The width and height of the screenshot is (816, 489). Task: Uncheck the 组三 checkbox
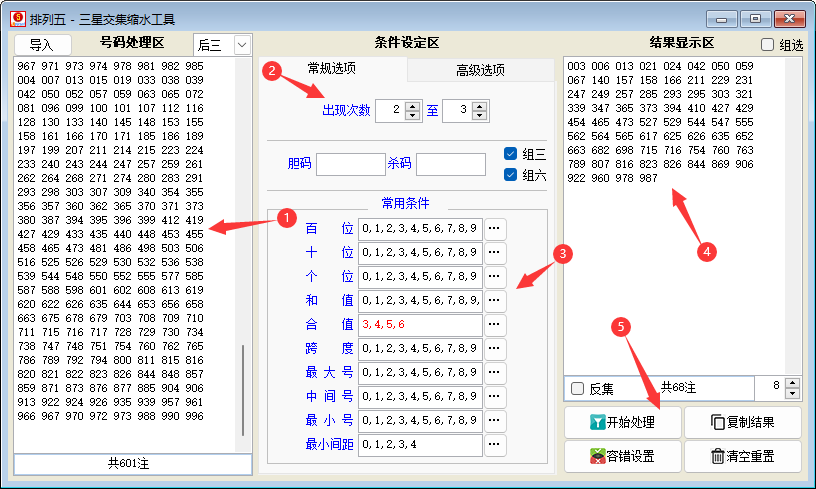coord(510,154)
